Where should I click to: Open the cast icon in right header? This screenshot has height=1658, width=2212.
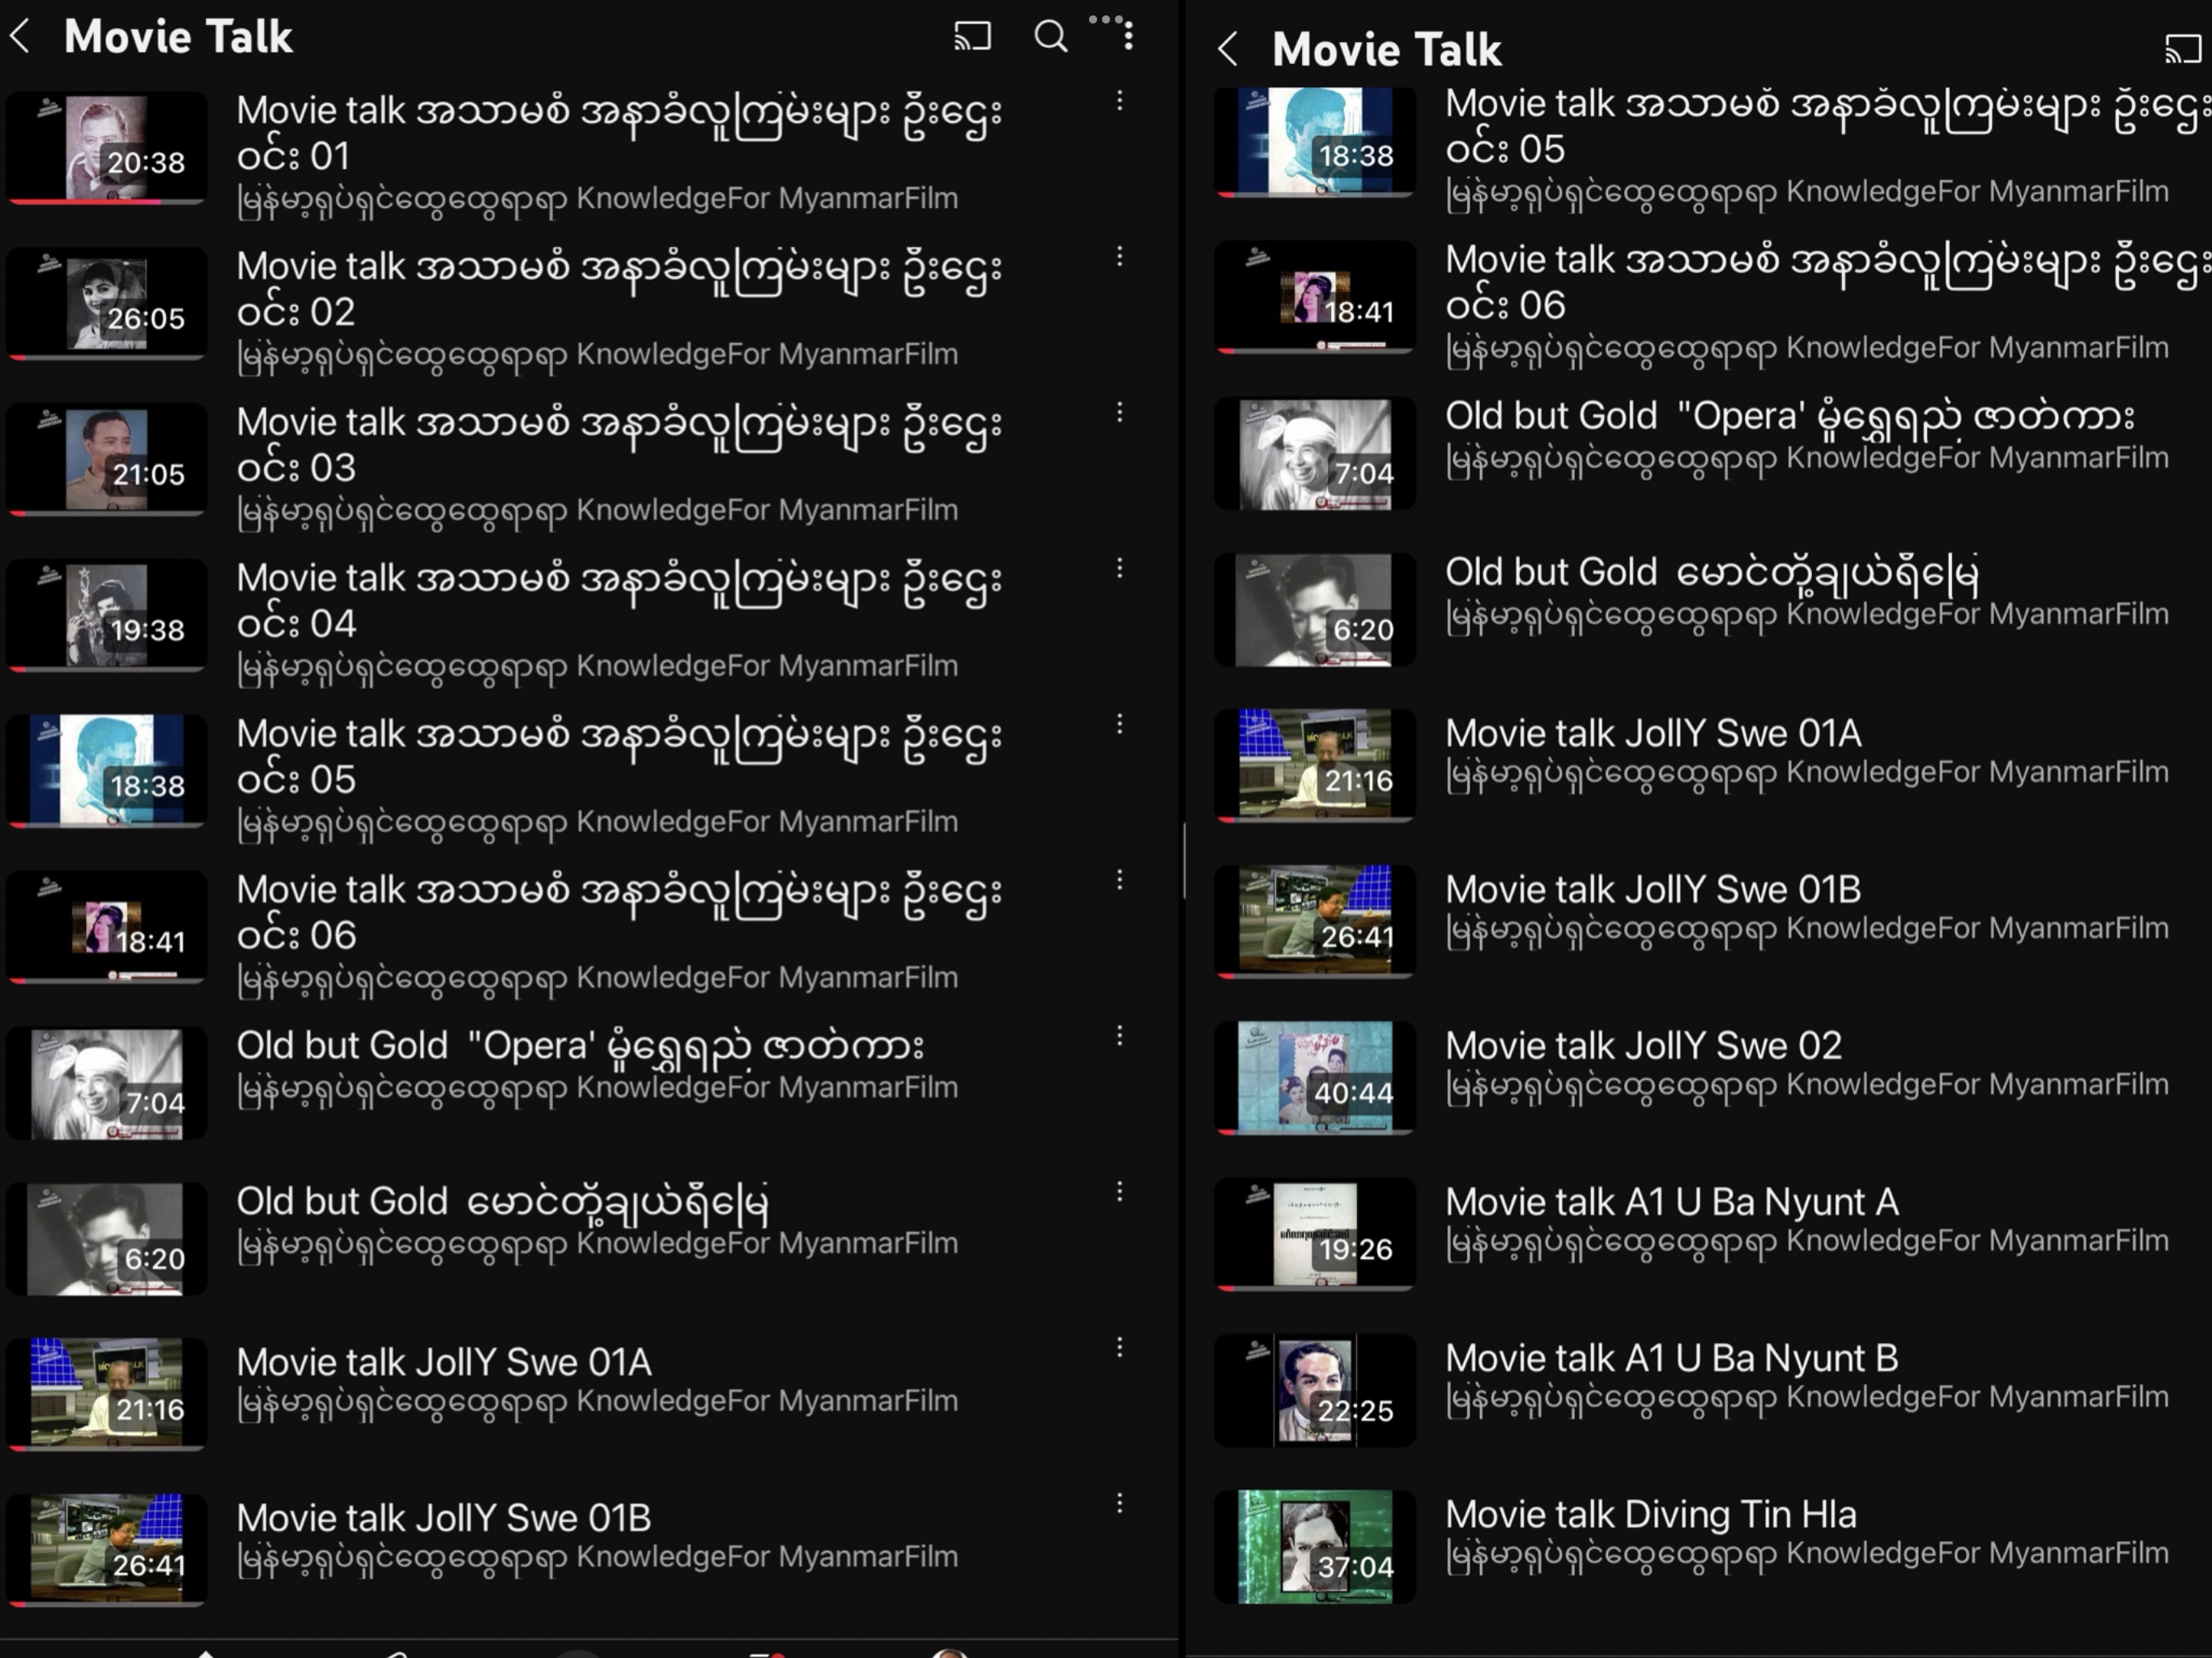tap(2182, 49)
